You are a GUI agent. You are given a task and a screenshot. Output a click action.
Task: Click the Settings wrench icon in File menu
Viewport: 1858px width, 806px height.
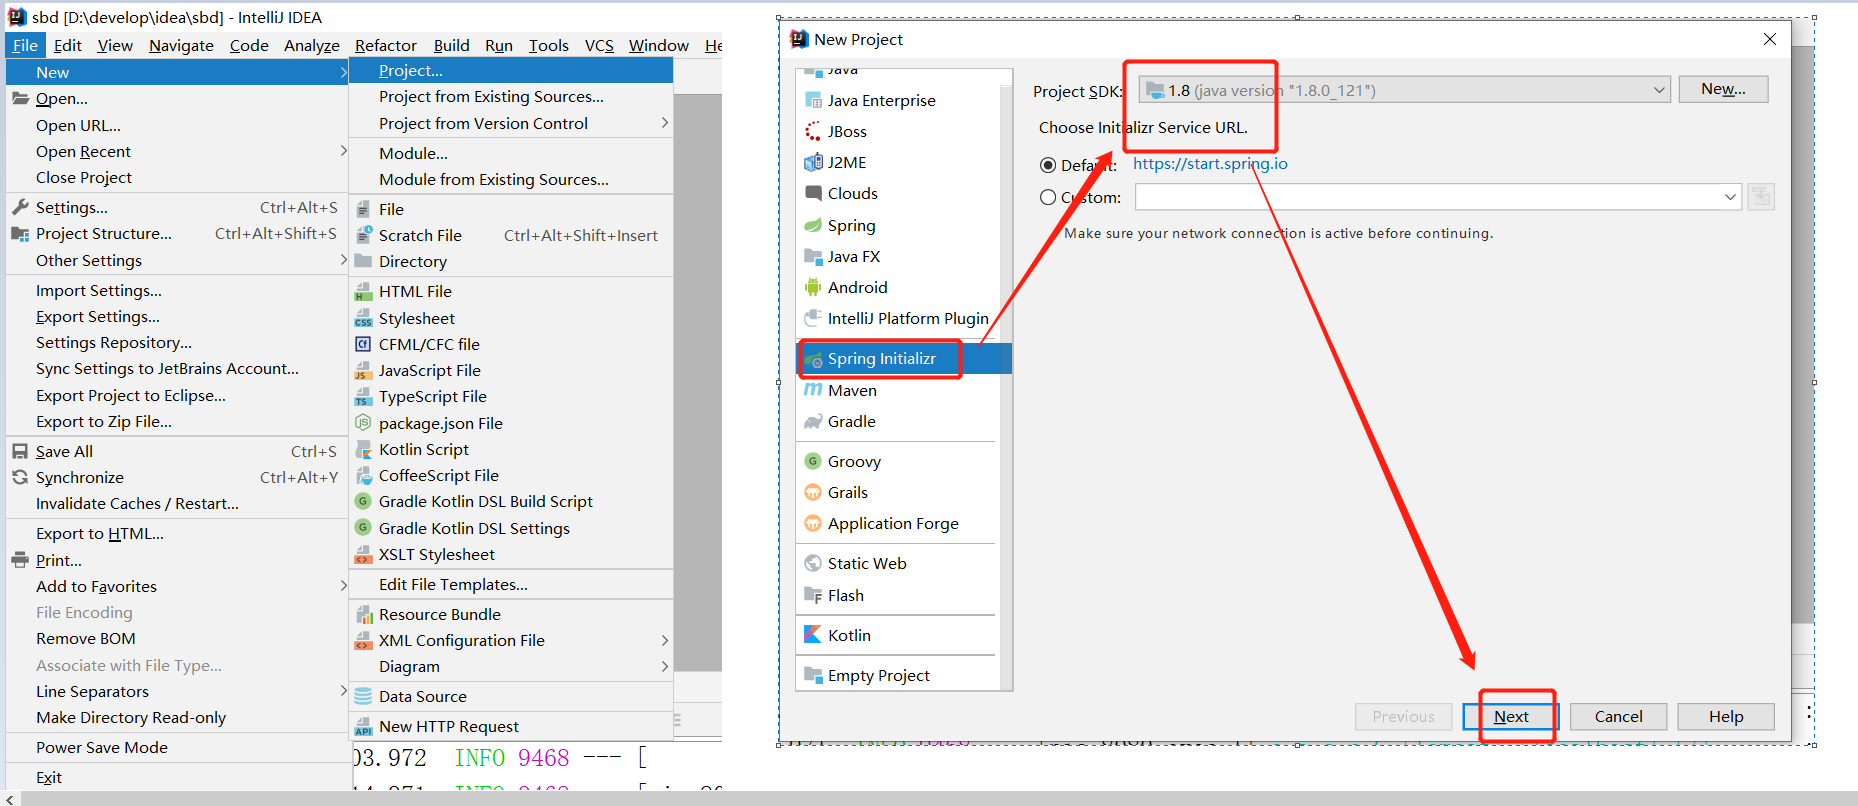coord(20,207)
